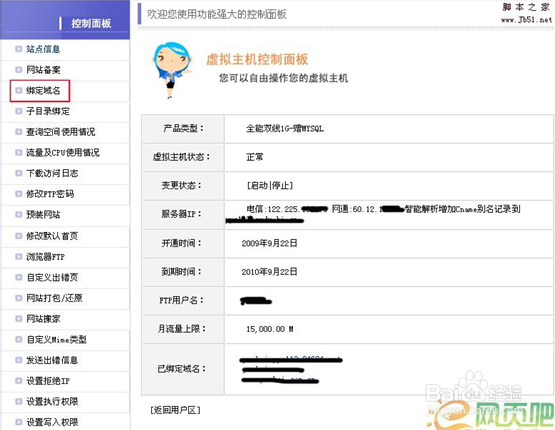555x430 pixels.
Task: Click bullet icon beside 预装网站
Action: point(18,214)
